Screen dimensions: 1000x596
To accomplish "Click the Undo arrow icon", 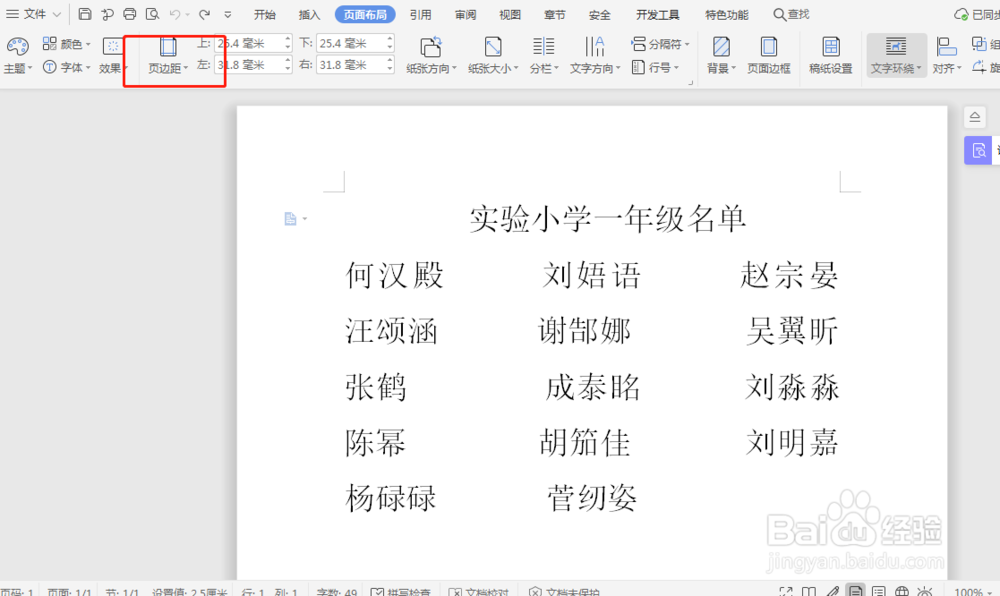I will [x=174, y=14].
